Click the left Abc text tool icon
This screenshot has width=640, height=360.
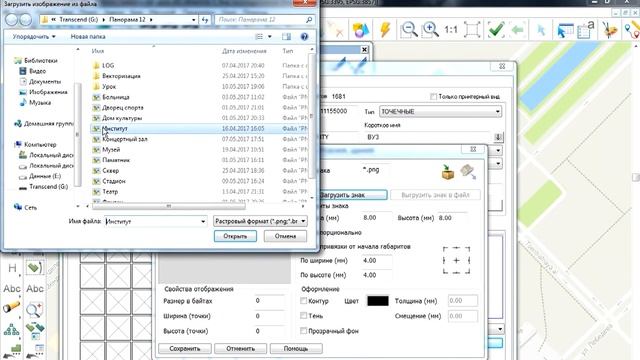tap(12, 289)
